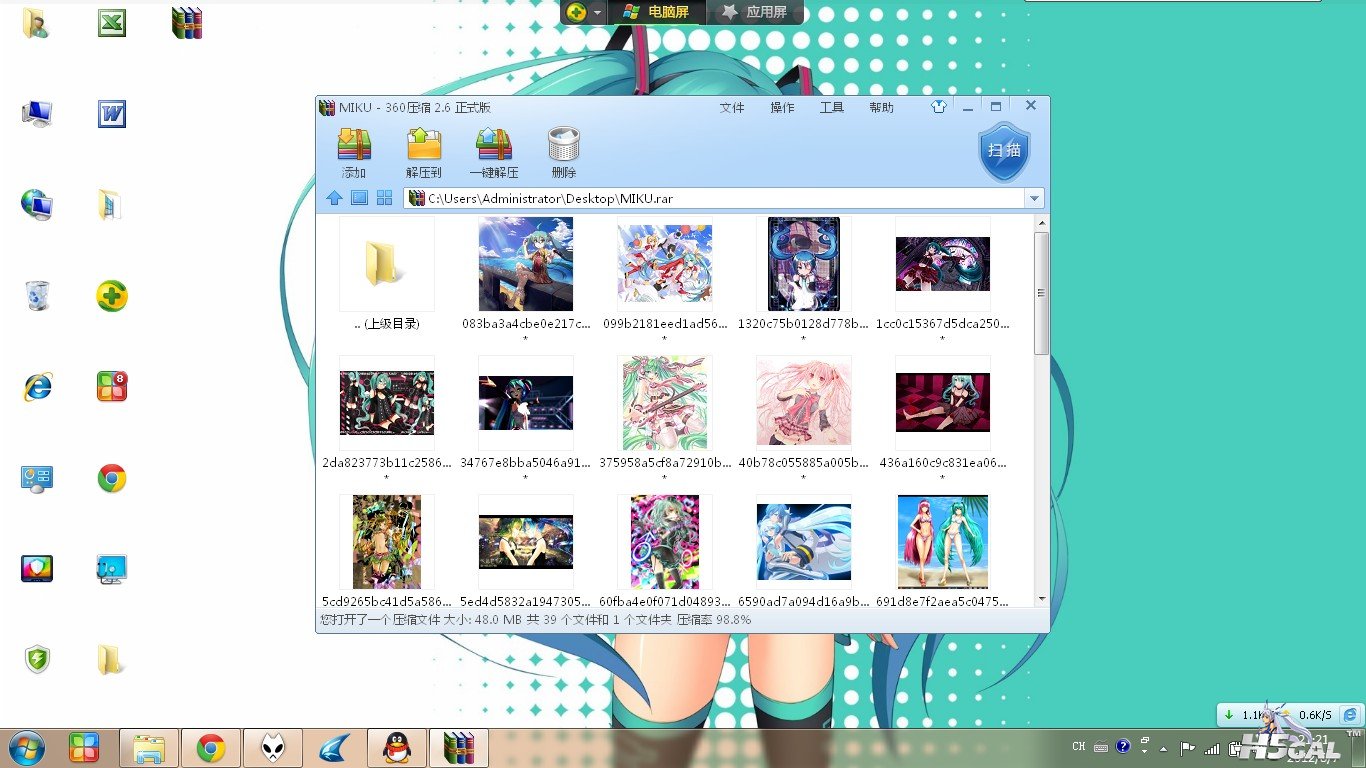Open the stacked books archive desktop icon
1366x768 pixels.
click(187, 23)
